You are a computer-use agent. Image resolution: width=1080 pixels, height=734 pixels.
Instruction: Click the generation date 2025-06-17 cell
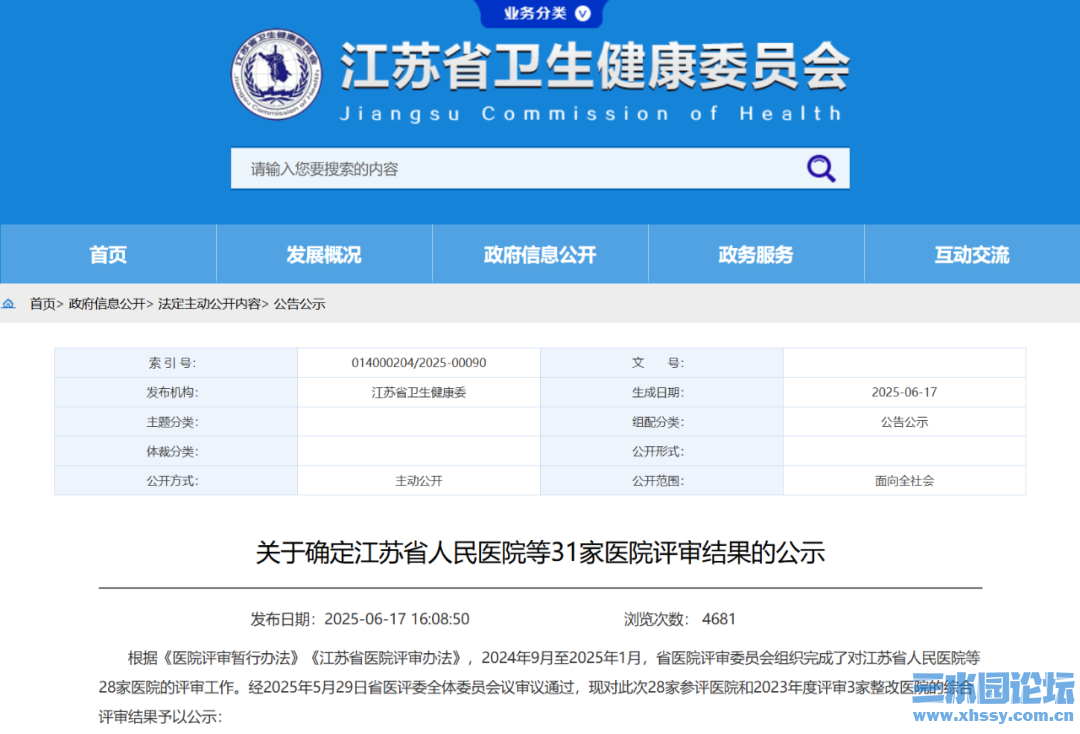904,392
